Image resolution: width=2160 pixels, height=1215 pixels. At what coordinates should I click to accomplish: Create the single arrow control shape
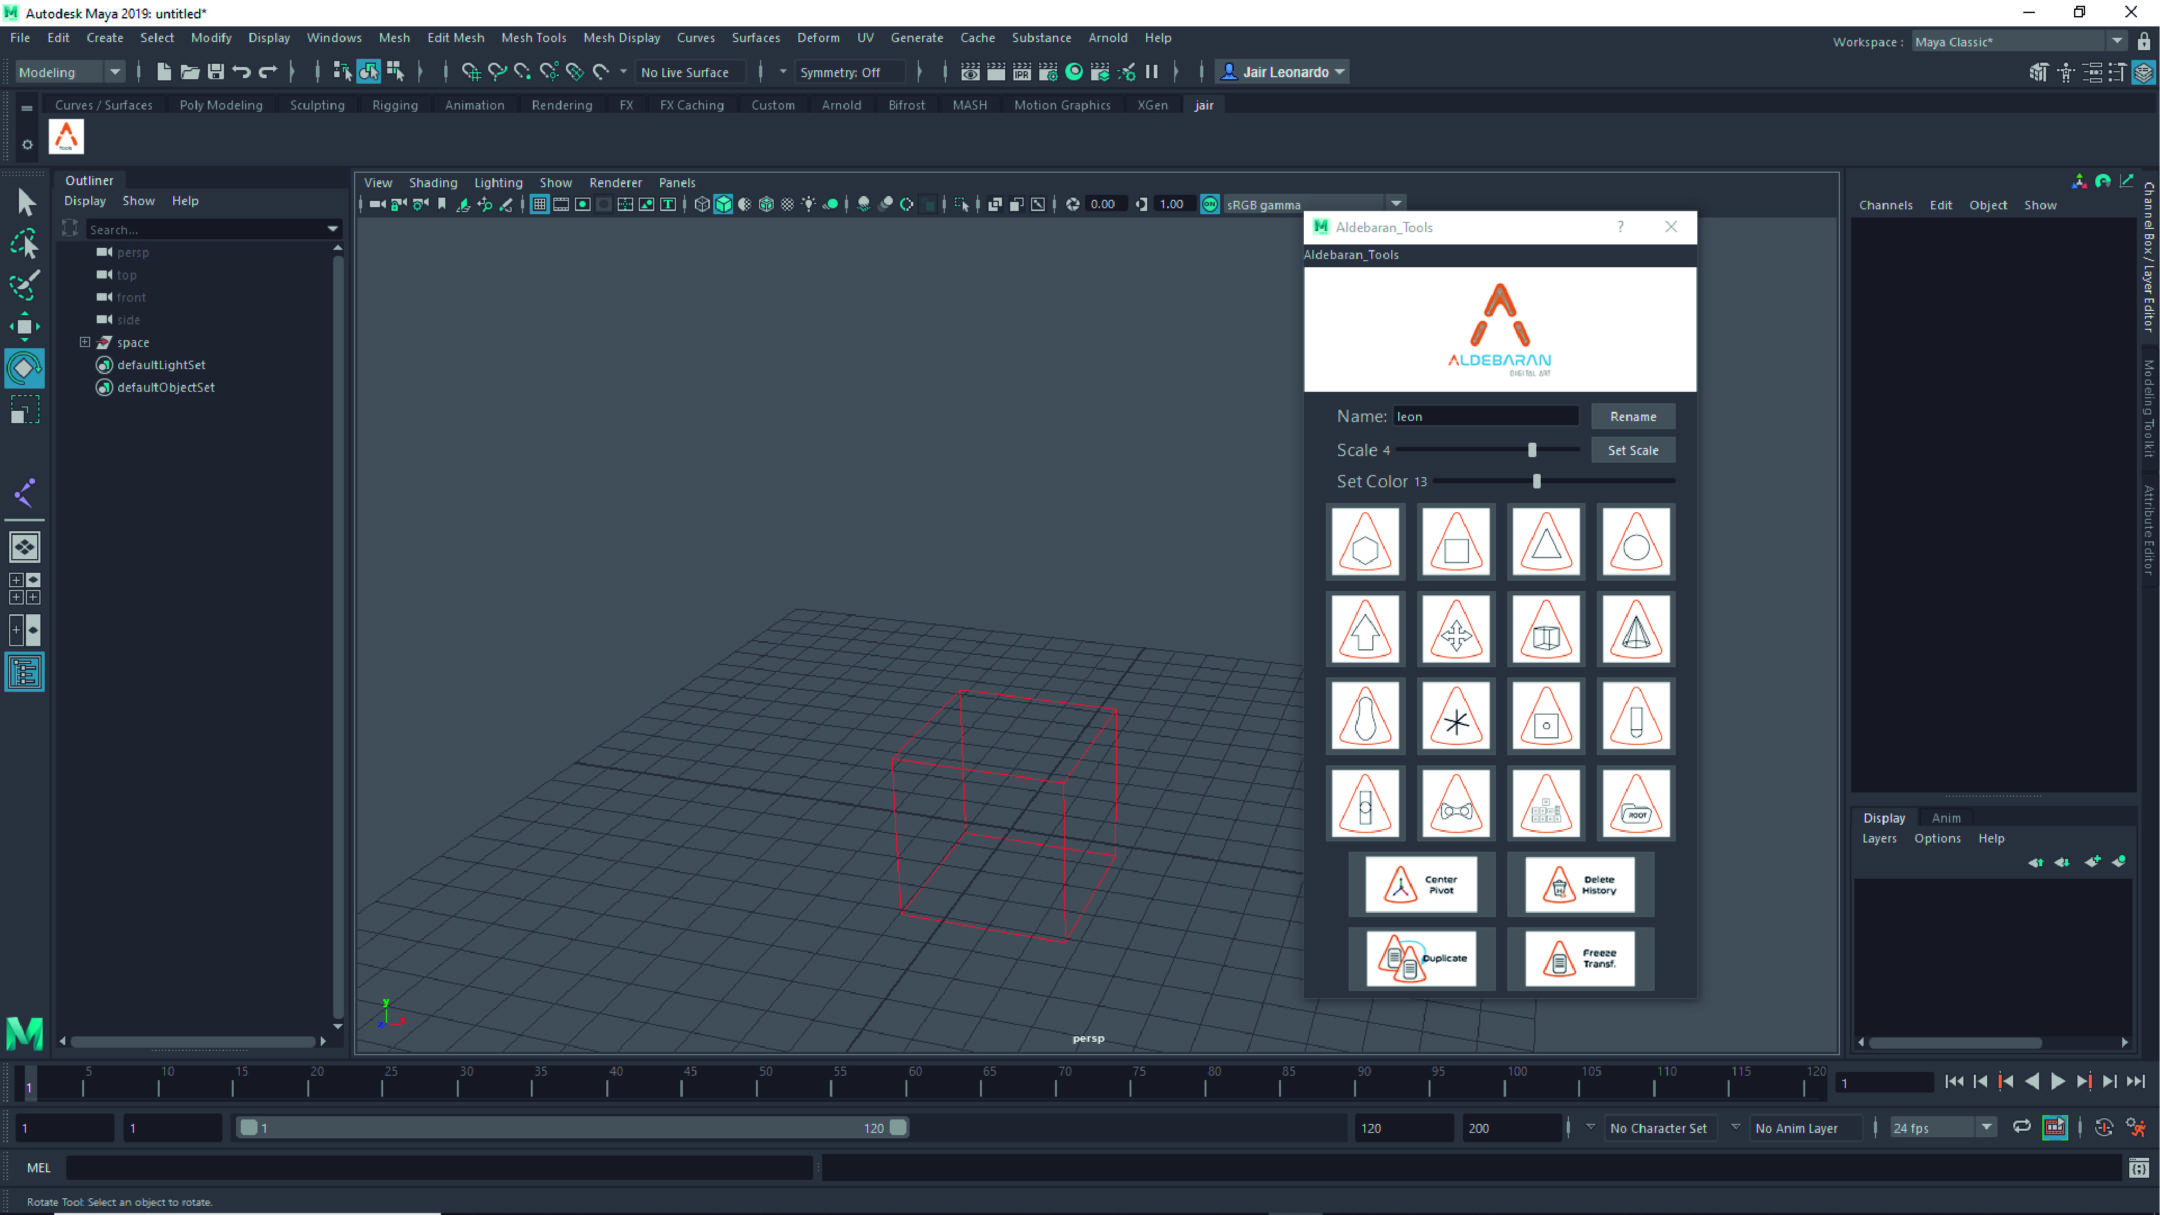point(1365,629)
